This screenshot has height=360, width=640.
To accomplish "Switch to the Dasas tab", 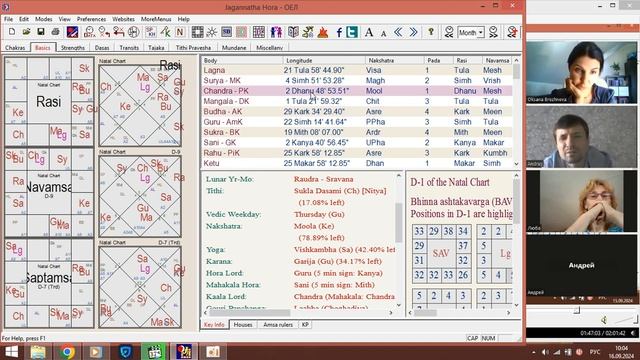I will 102,48.
